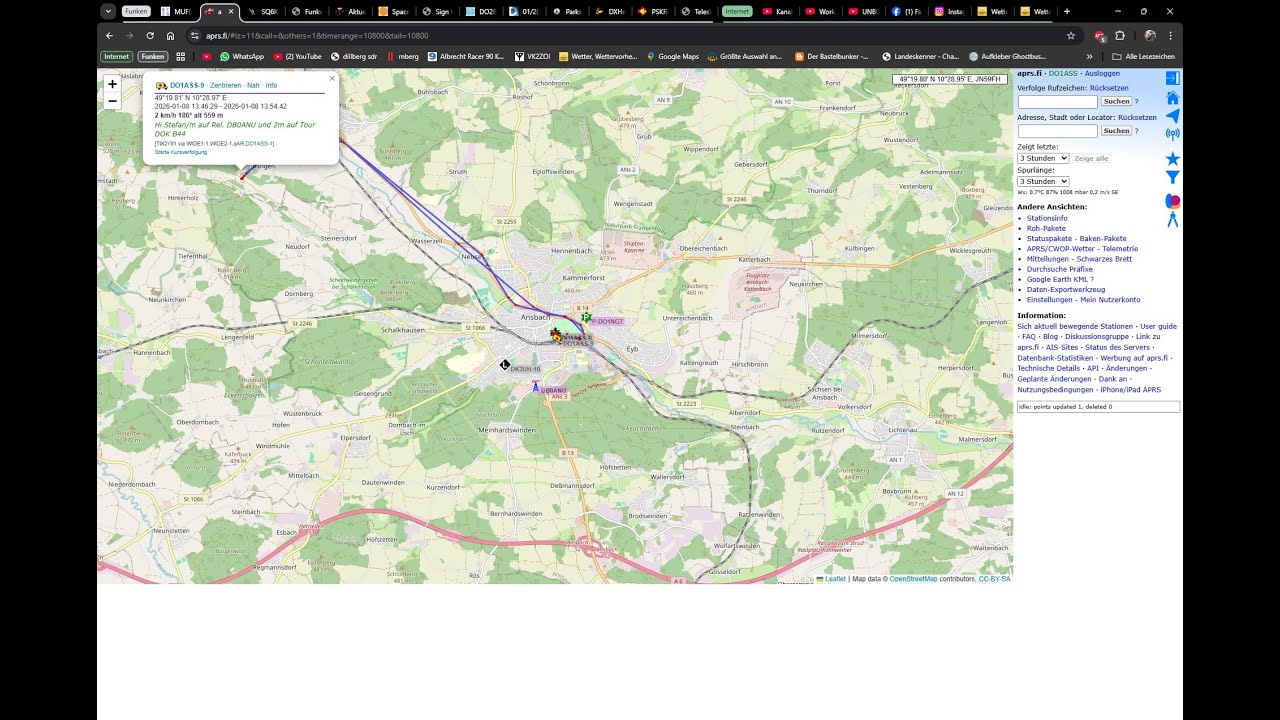Open DO1ASS-1 igate link in popup

coord(259,144)
